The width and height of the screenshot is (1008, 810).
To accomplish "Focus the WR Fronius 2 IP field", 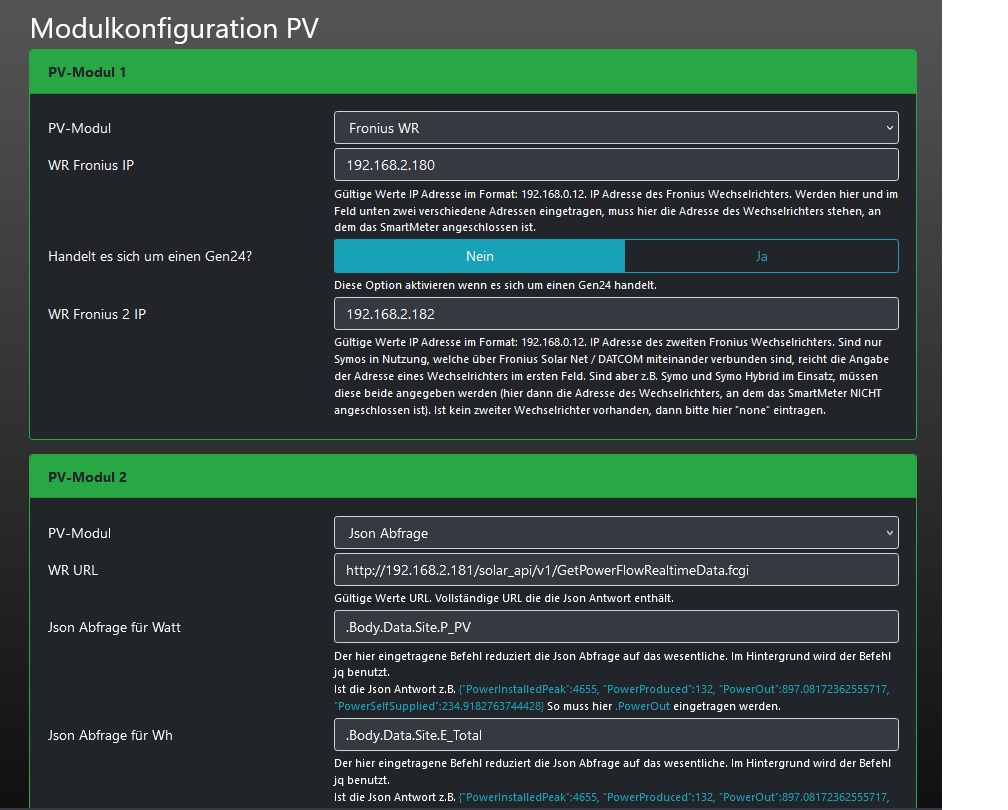I will 615,314.
